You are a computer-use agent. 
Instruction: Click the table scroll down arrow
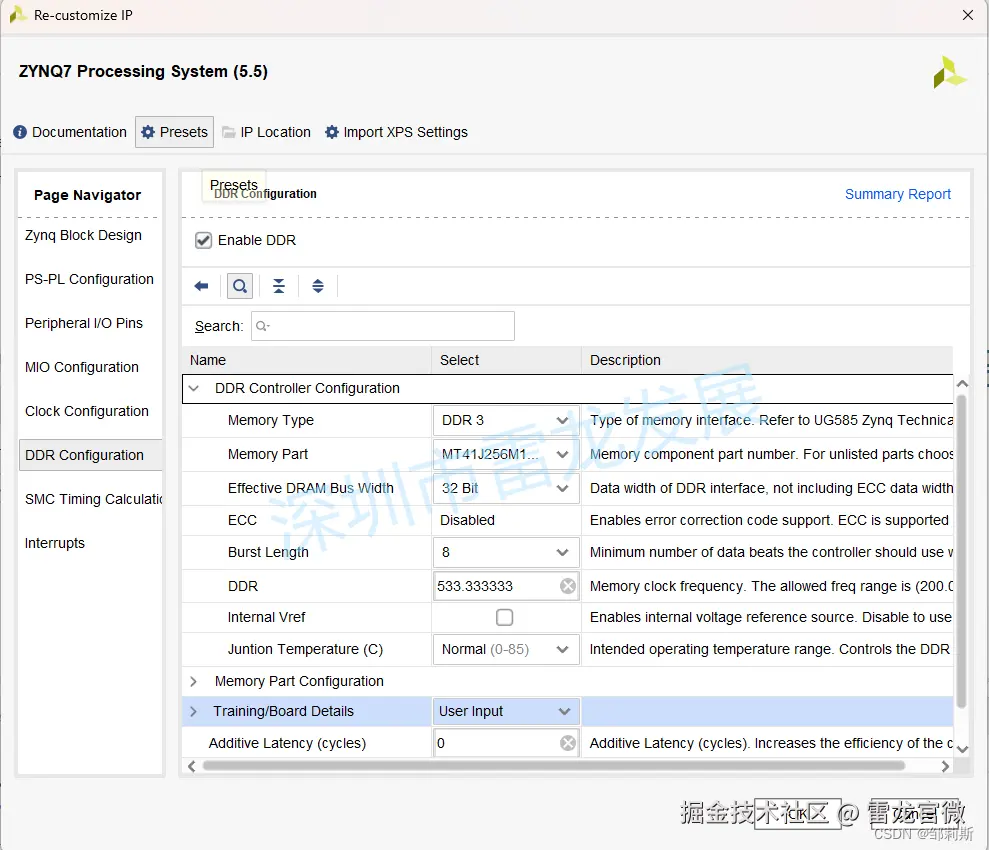click(962, 749)
